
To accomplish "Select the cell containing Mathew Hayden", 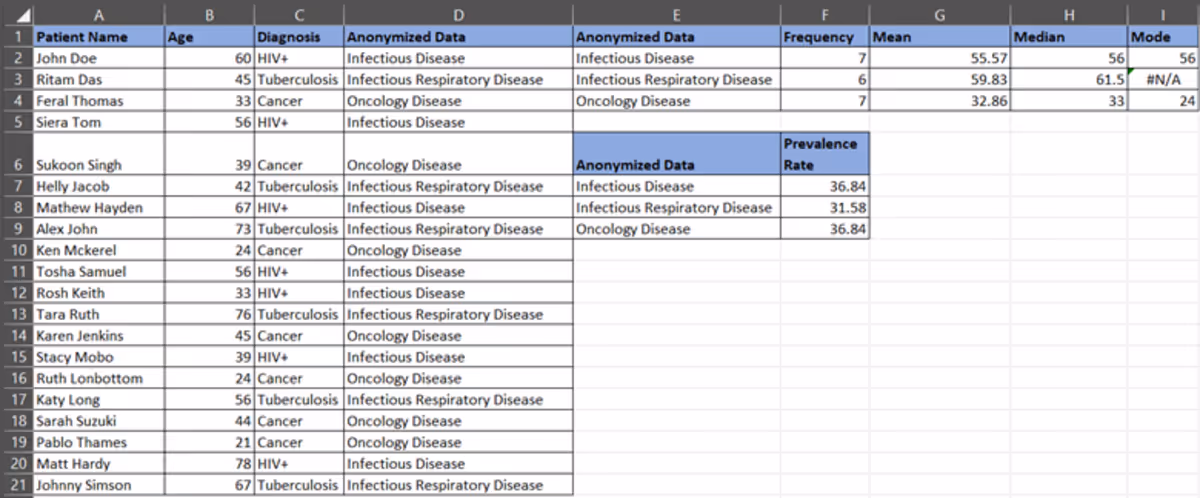I will pyautogui.click(x=99, y=207).
